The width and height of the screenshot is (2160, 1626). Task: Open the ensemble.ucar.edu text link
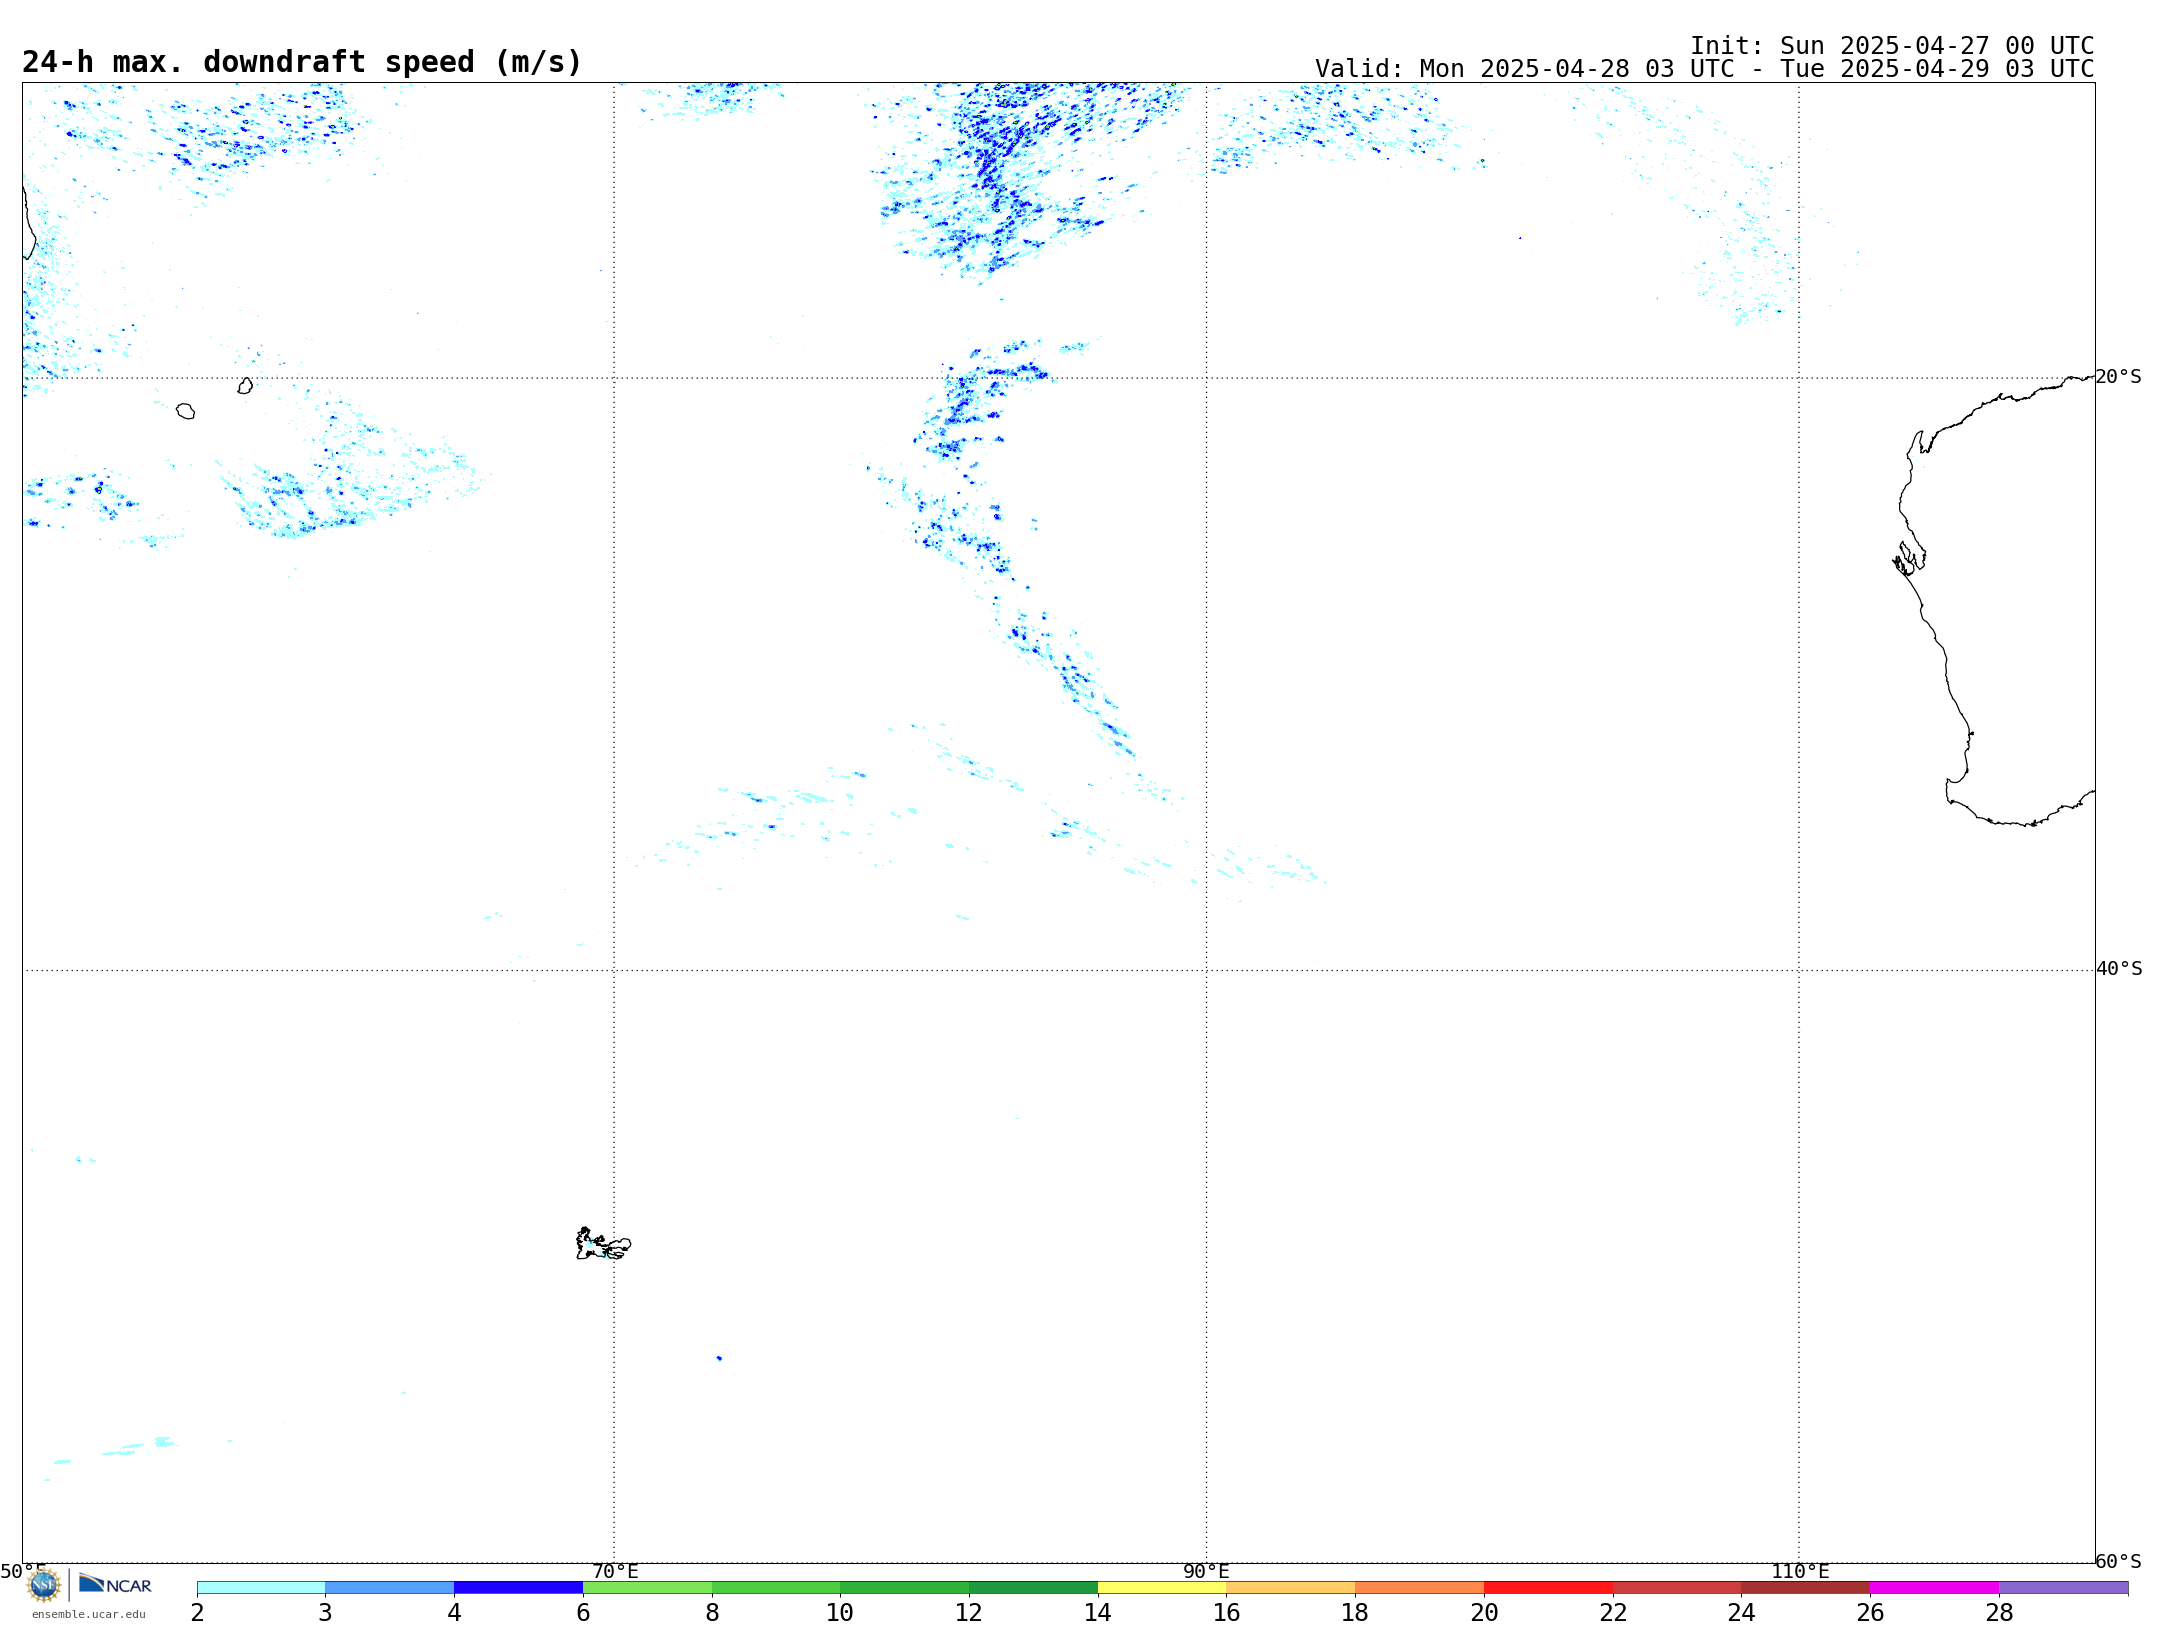point(89,1614)
